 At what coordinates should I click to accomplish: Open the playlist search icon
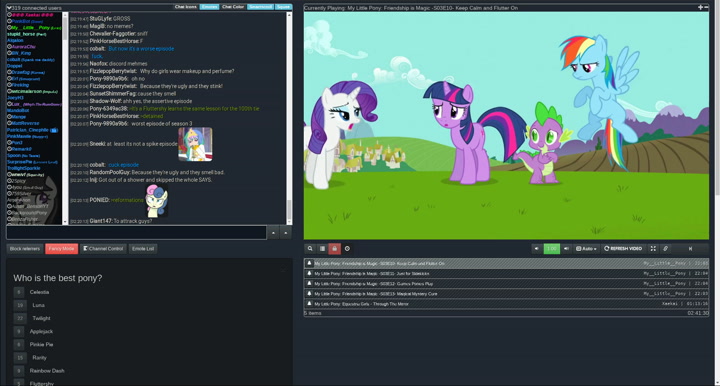pyautogui.click(x=310, y=249)
